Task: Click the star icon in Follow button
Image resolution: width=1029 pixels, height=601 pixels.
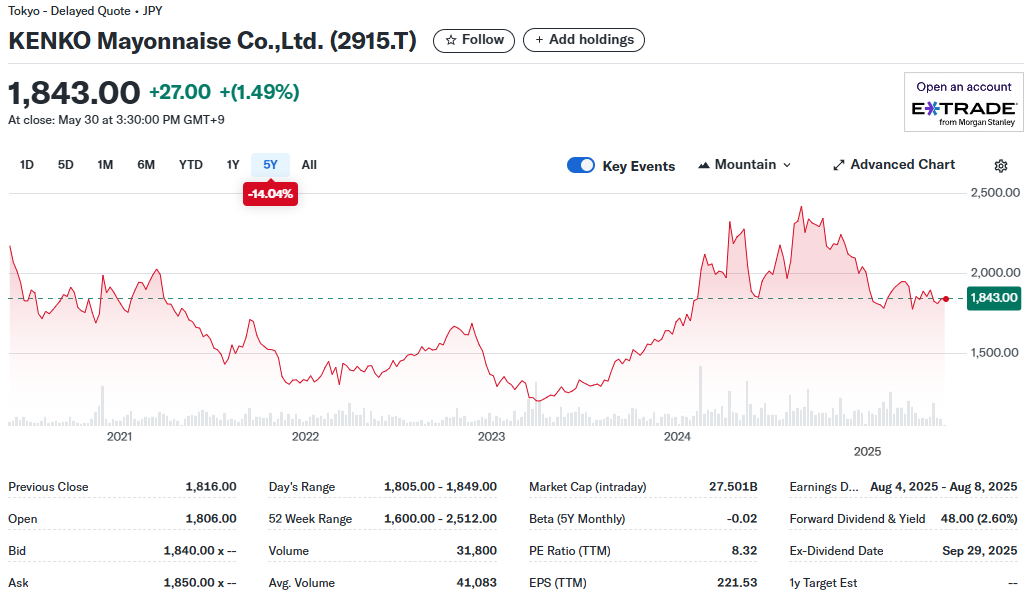Action: click(451, 40)
